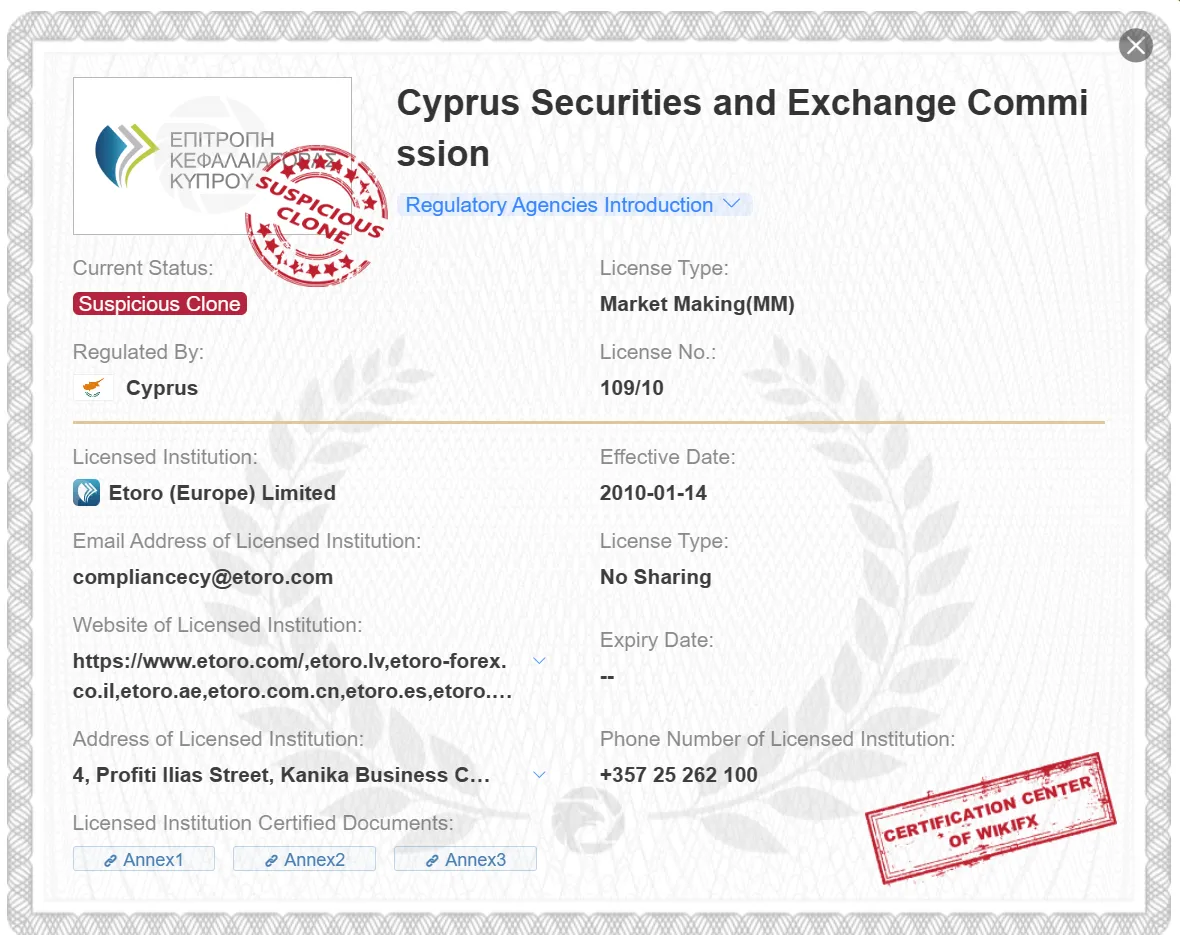Open the Annex2 certified document
Viewport: 1180px width, 935px height.
tap(304, 859)
